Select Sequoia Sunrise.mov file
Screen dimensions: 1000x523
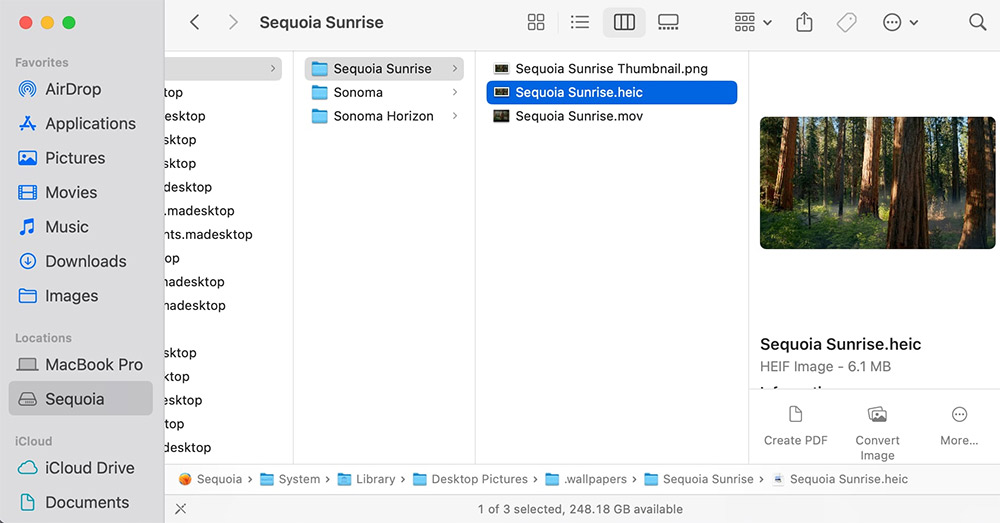pos(612,116)
